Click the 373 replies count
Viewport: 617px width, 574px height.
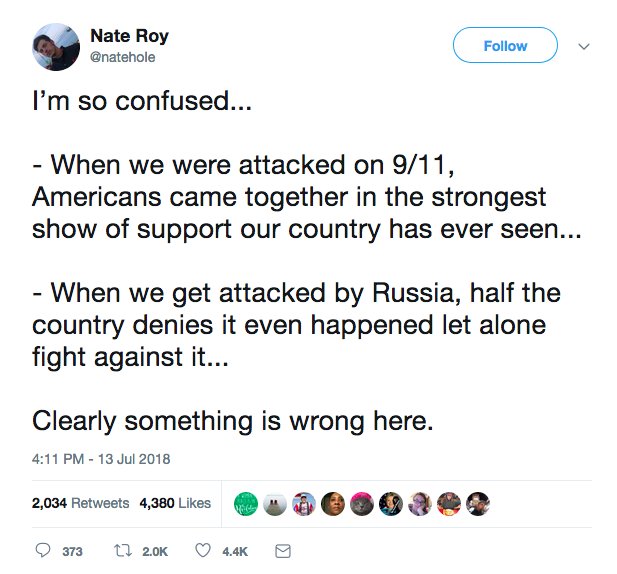click(72, 552)
